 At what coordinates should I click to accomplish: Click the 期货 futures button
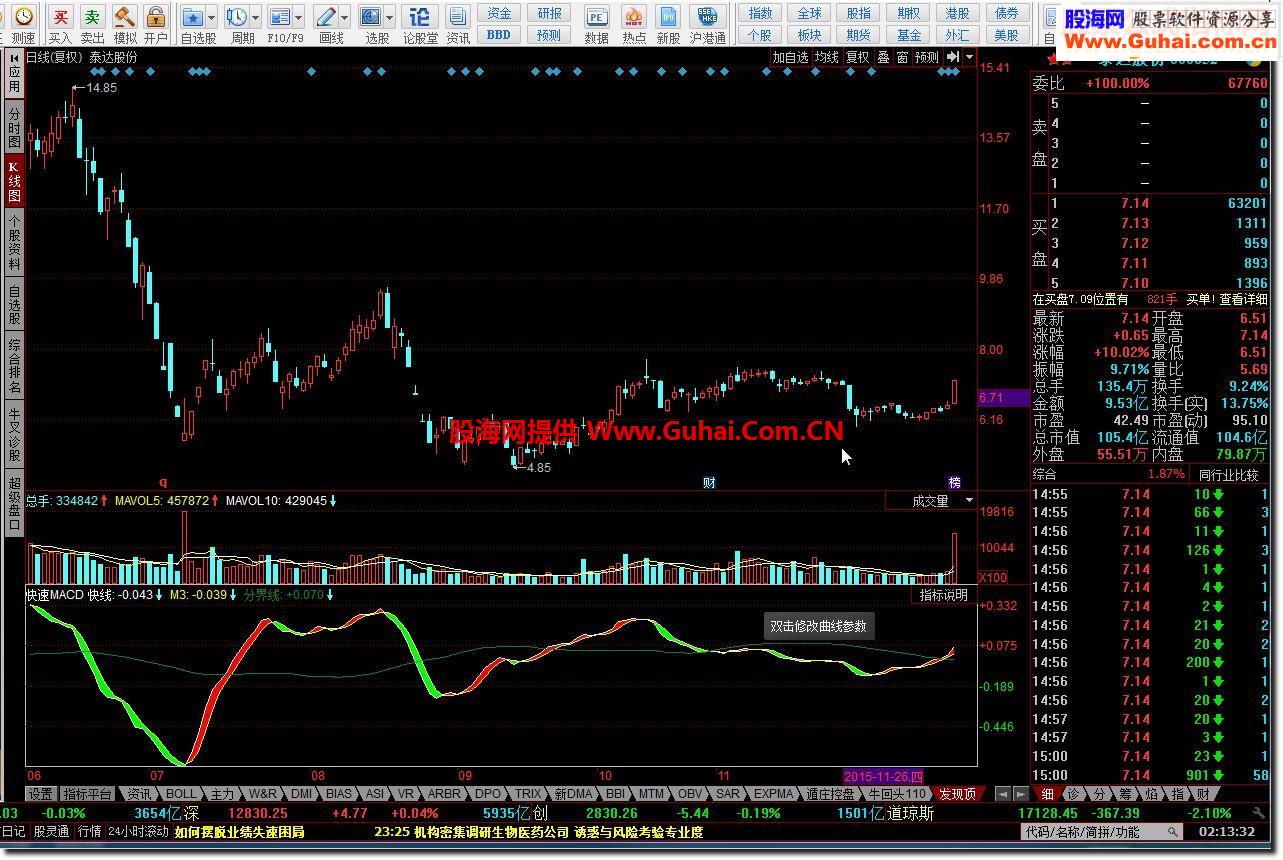pyautogui.click(x=858, y=34)
